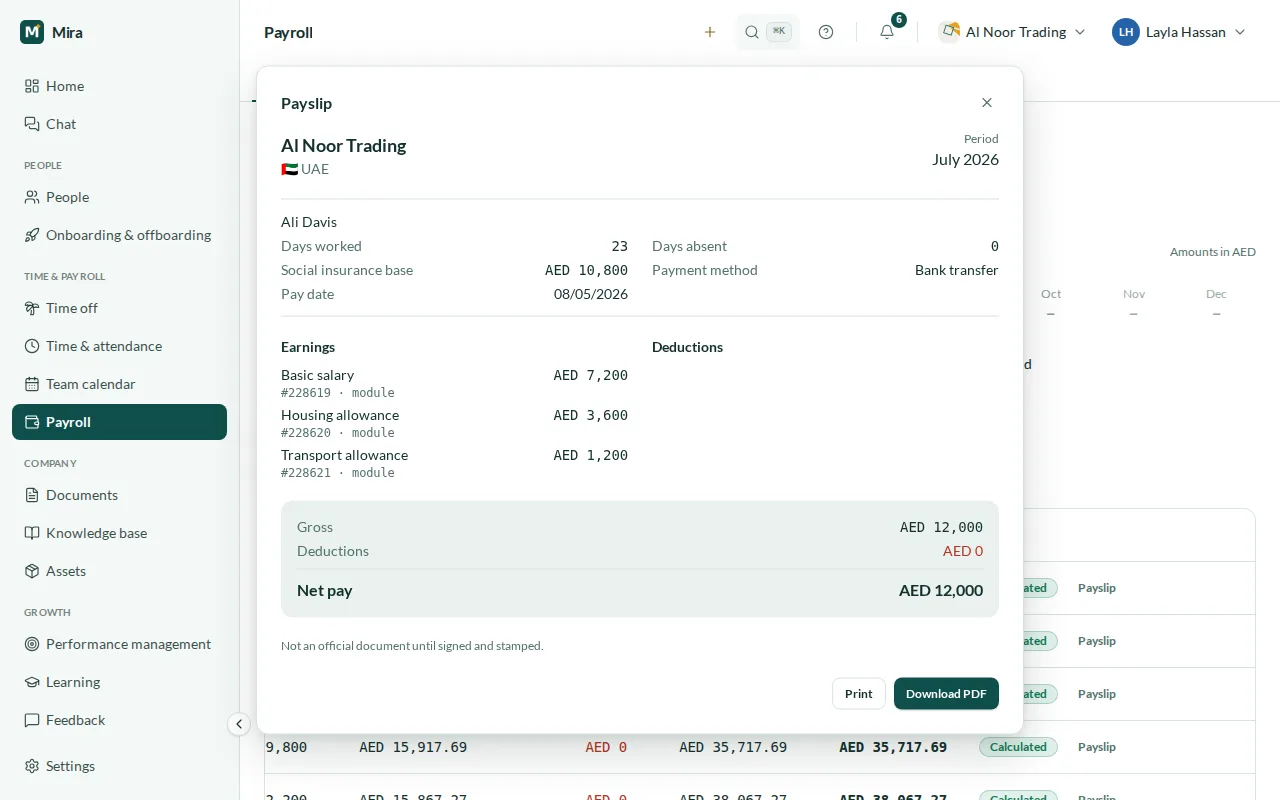Click the employee name Ali Davis
Screen dimensions: 1280x800
coord(309,222)
